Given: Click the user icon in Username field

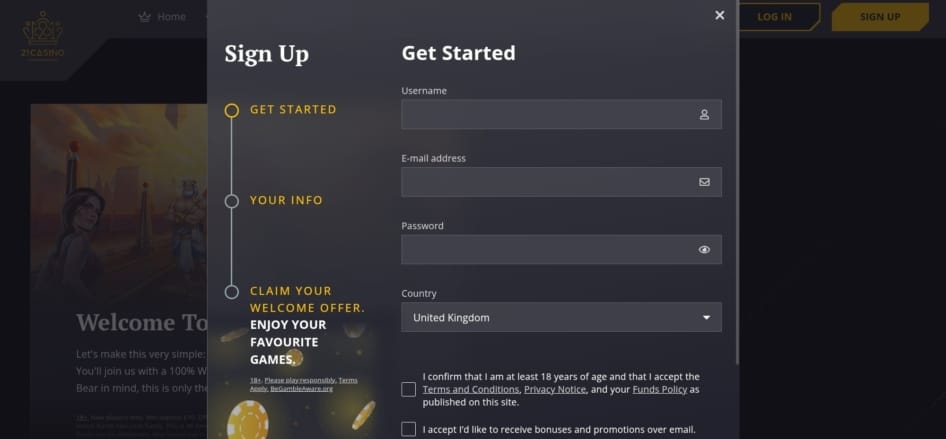Looking at the screenshot, I should [x=704, y=115].
